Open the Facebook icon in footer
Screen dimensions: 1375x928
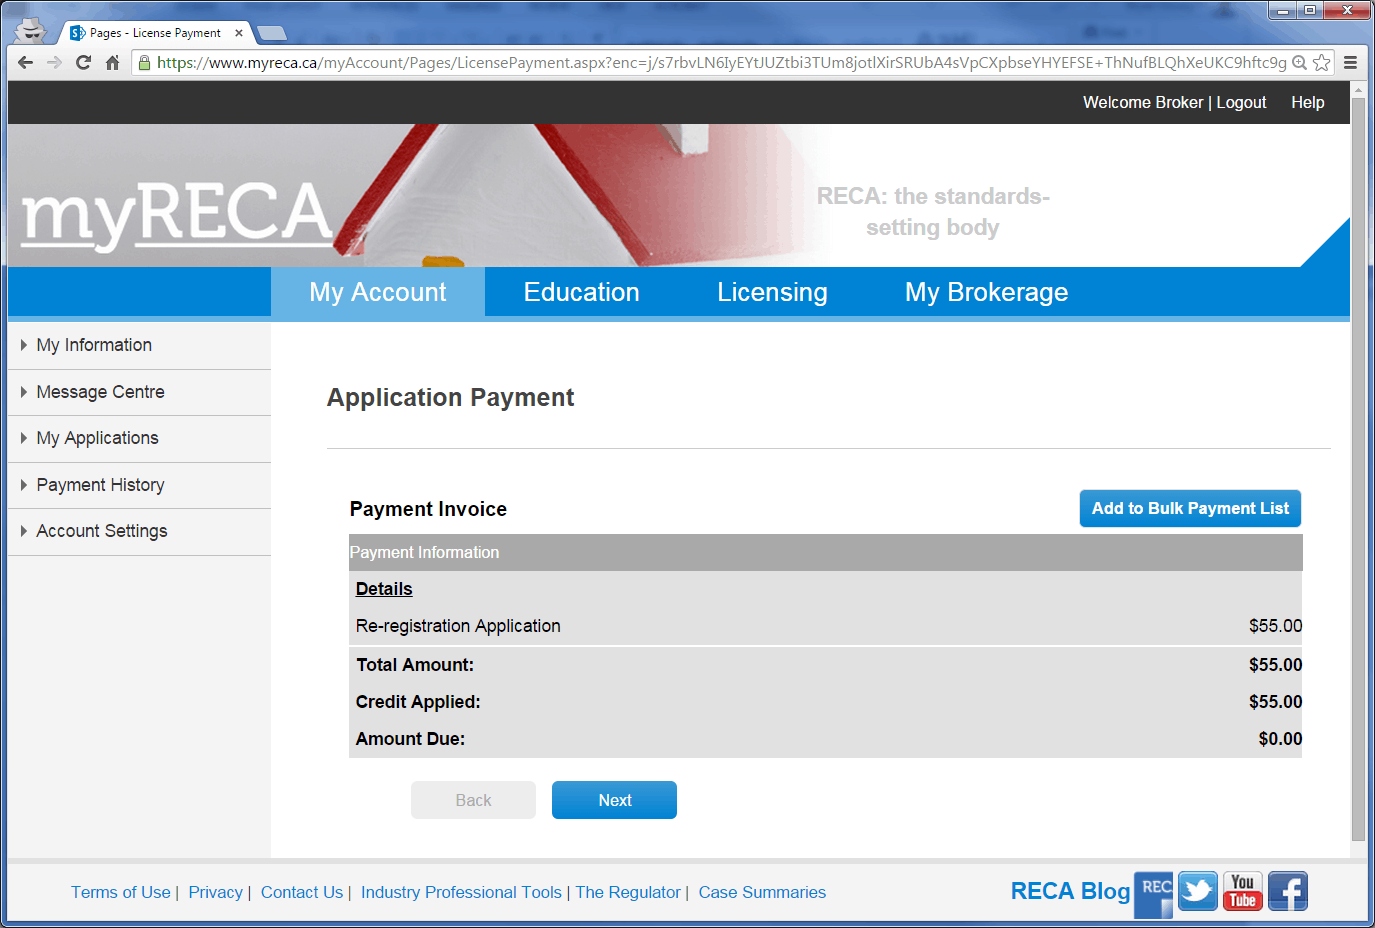[x=1288, y=891]
